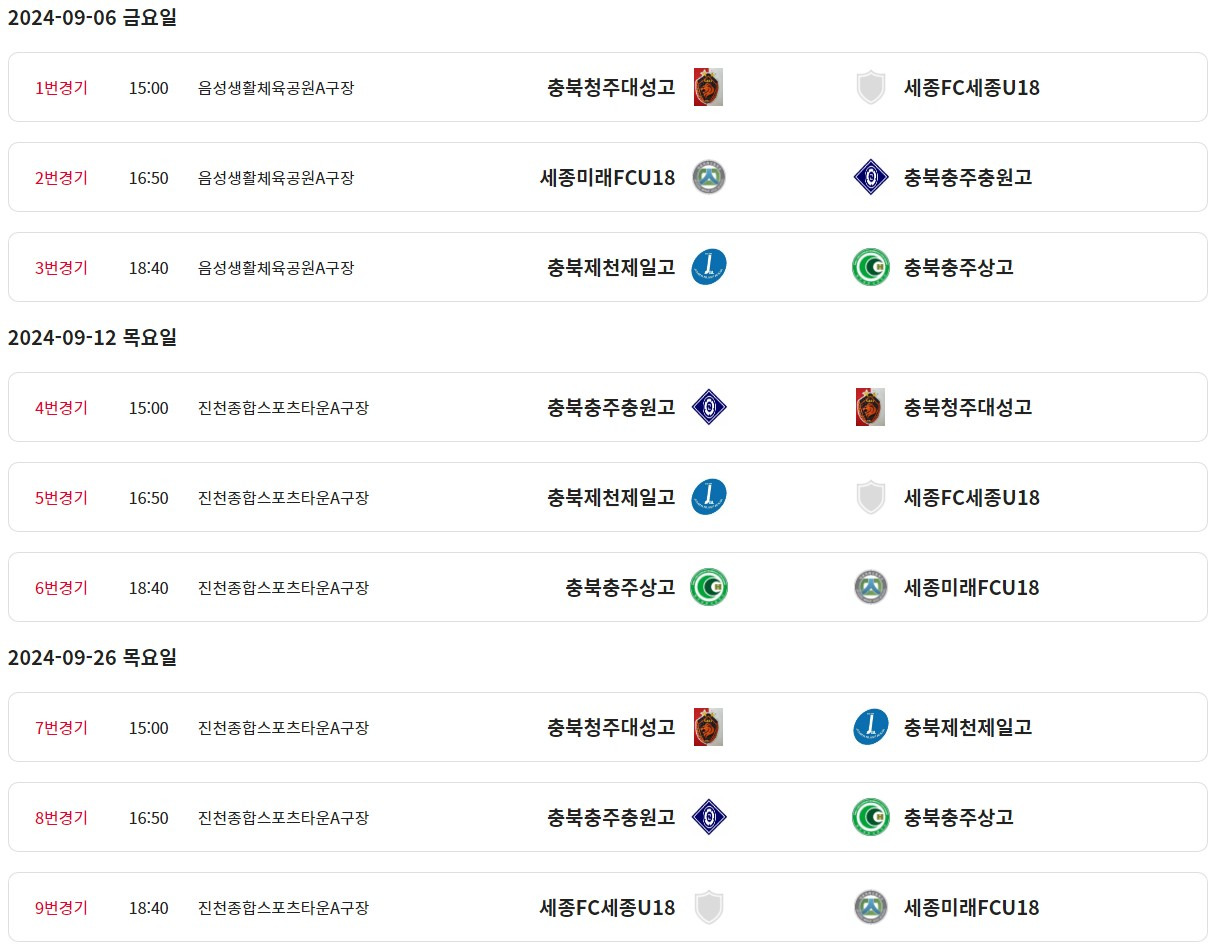Click 충북충주충원고 diamond emblem in match 2
This screenshot has height=946, width=1217.
pos(871,177)
